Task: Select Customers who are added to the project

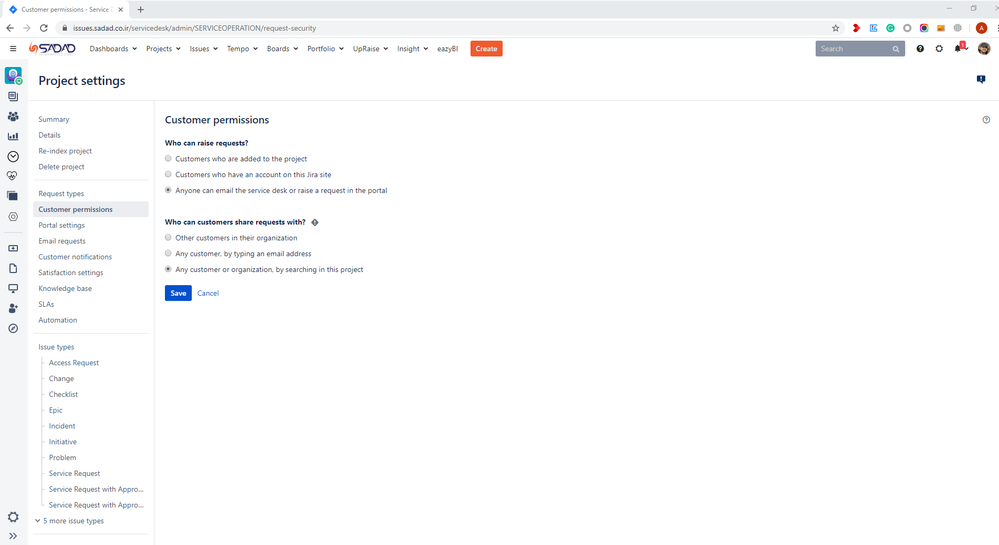Action: tap(168, 159)
